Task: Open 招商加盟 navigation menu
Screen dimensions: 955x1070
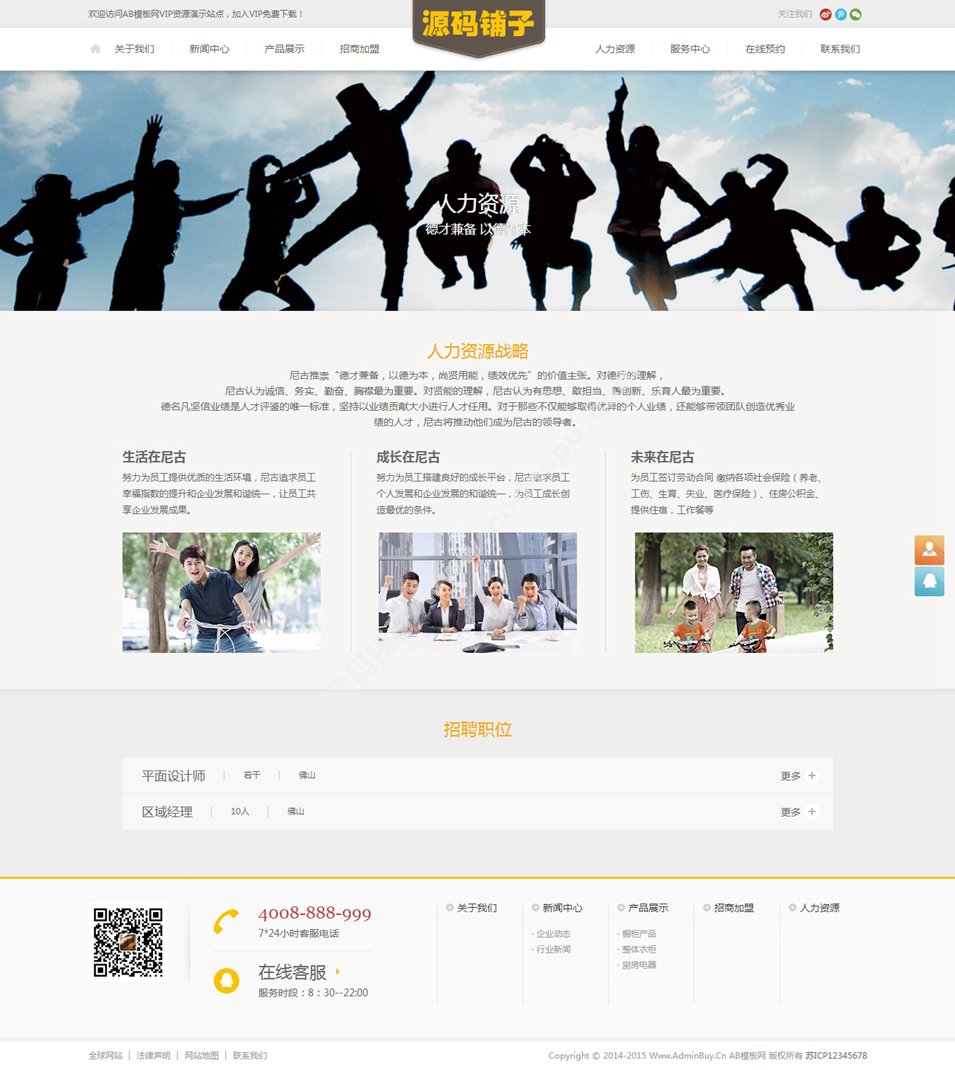Action: click(x=360, y=49)
